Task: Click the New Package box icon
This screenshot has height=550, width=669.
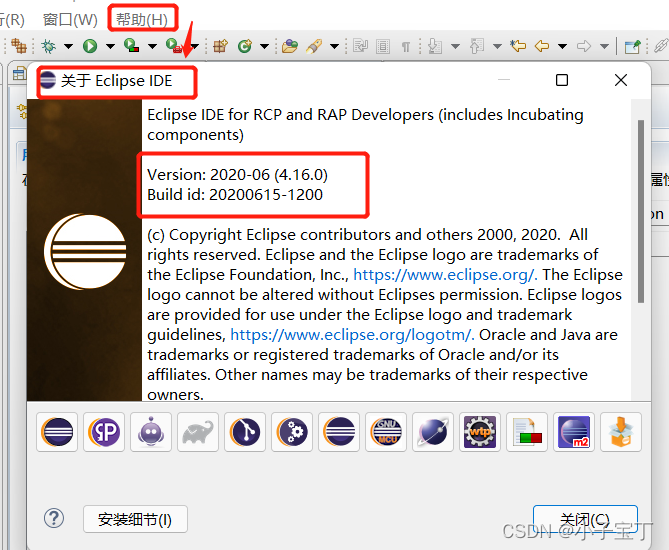Action: click(221, 46)
